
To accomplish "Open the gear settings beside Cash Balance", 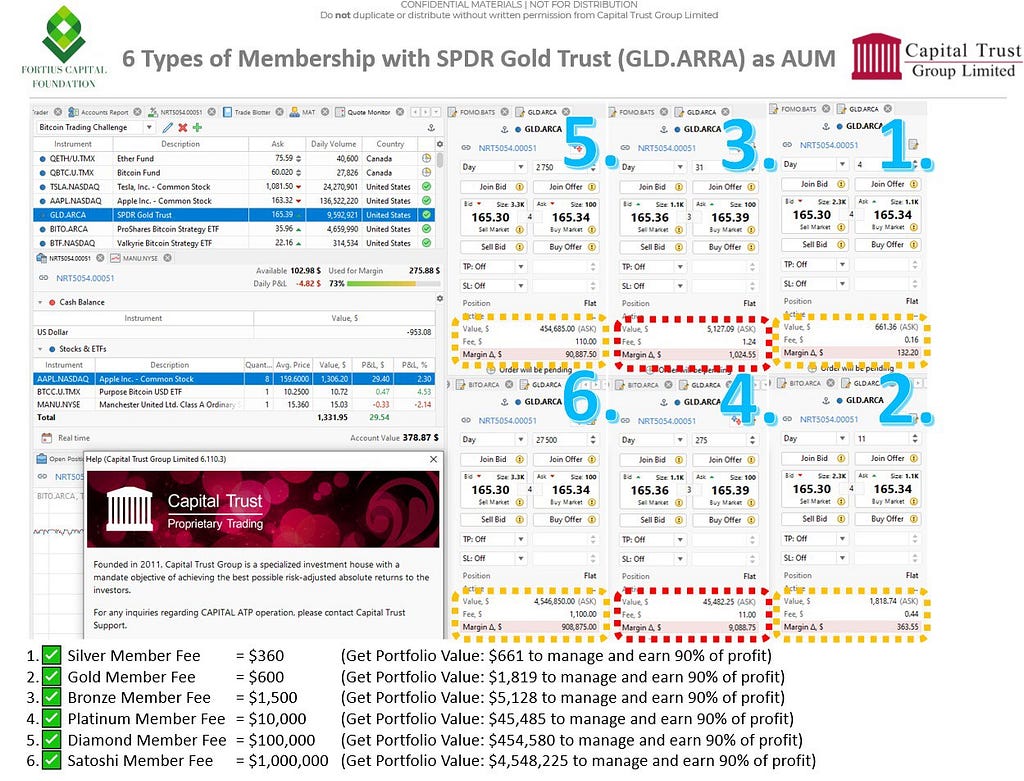I will (440, 298).
